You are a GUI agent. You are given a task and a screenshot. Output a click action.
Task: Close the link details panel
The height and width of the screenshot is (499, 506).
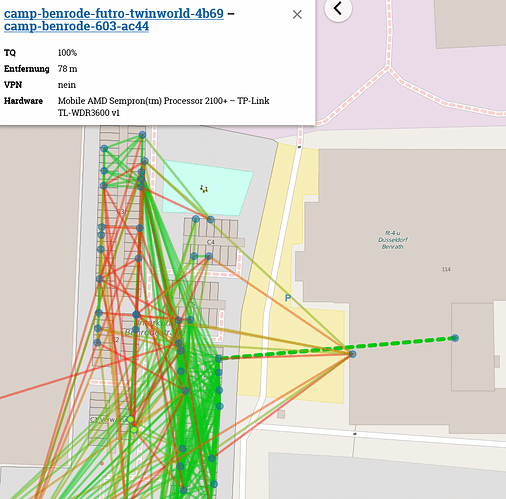coord(297,14)
